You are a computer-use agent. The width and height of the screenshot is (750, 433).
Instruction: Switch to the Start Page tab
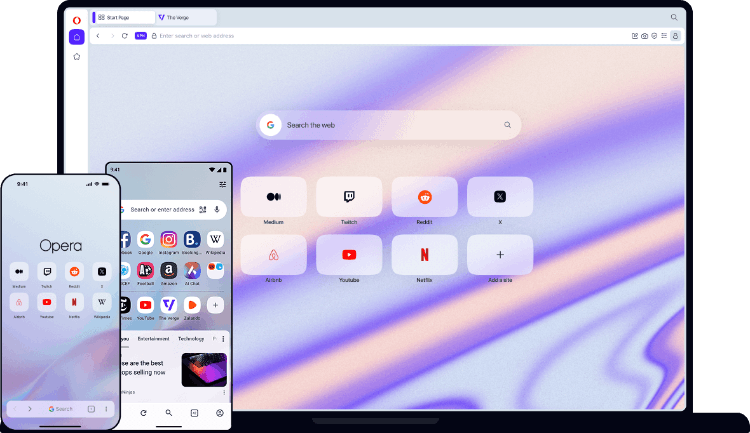(x=121, y=18)
